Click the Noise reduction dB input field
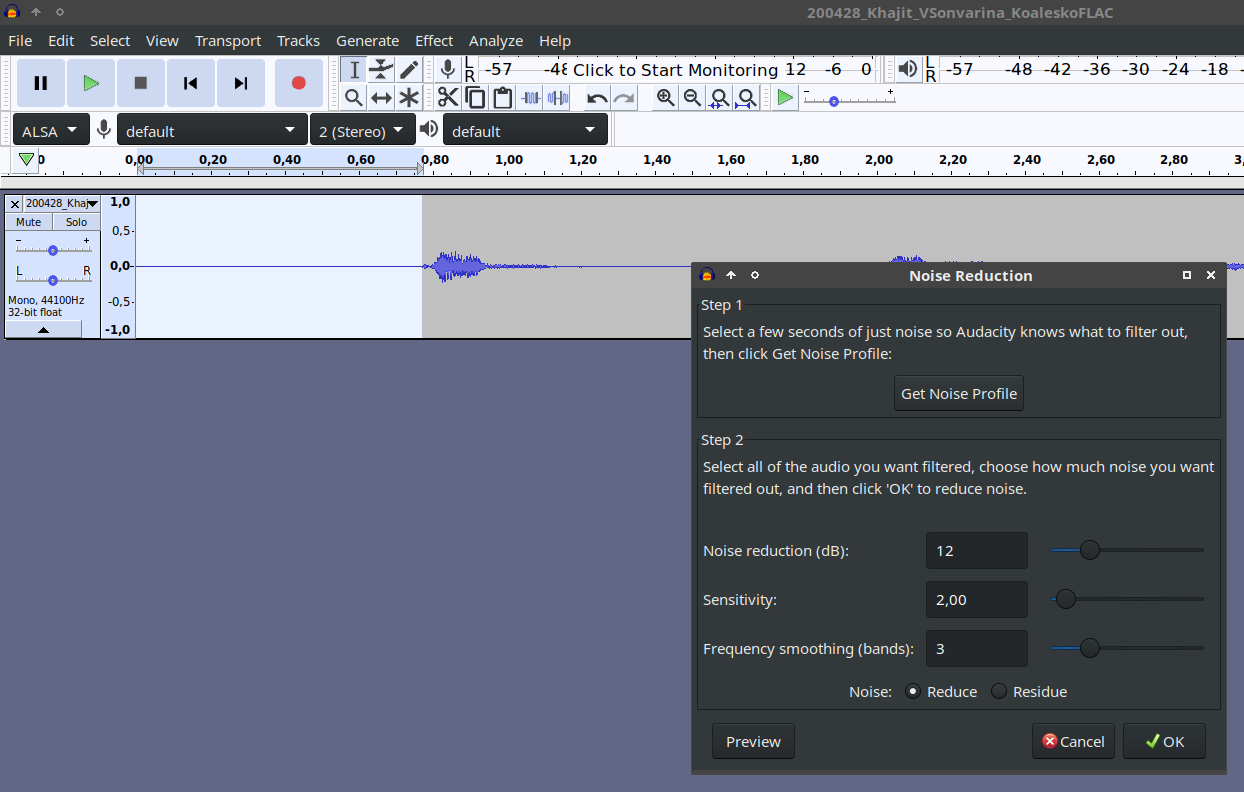Viewport: 1244px width, 792px height. click(x=976, y=551)
